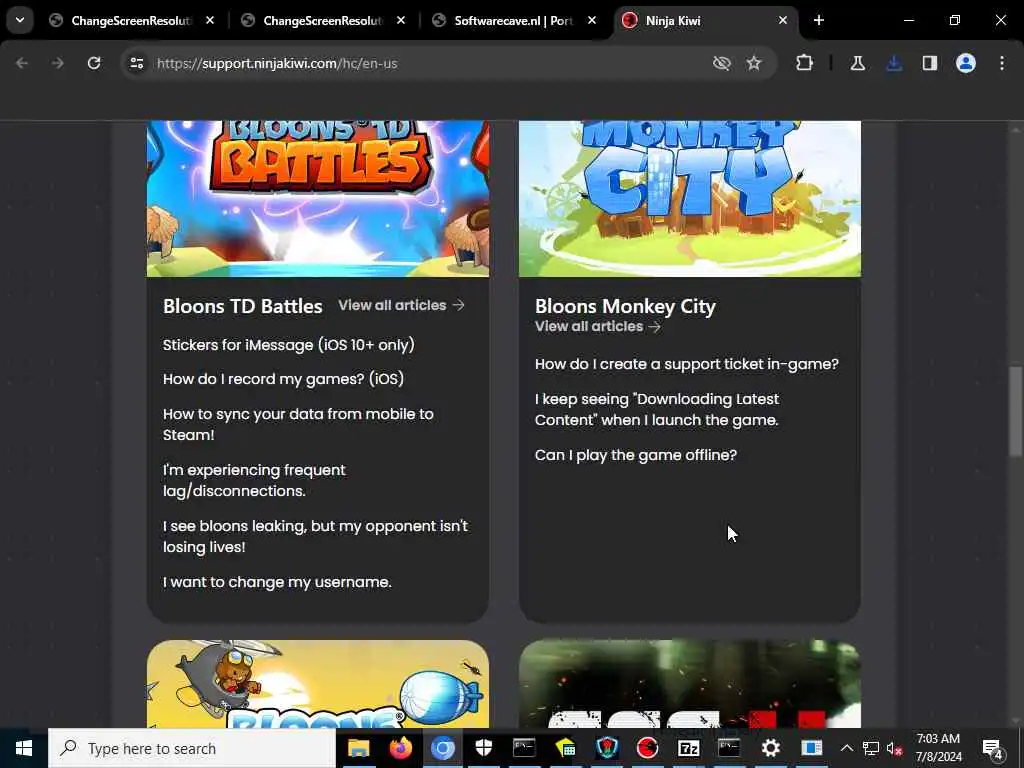Open 'I see bloons leaking' article
Image resolution: width=1024 pixels, height=768 pixels.
click(x=315, y=537)
